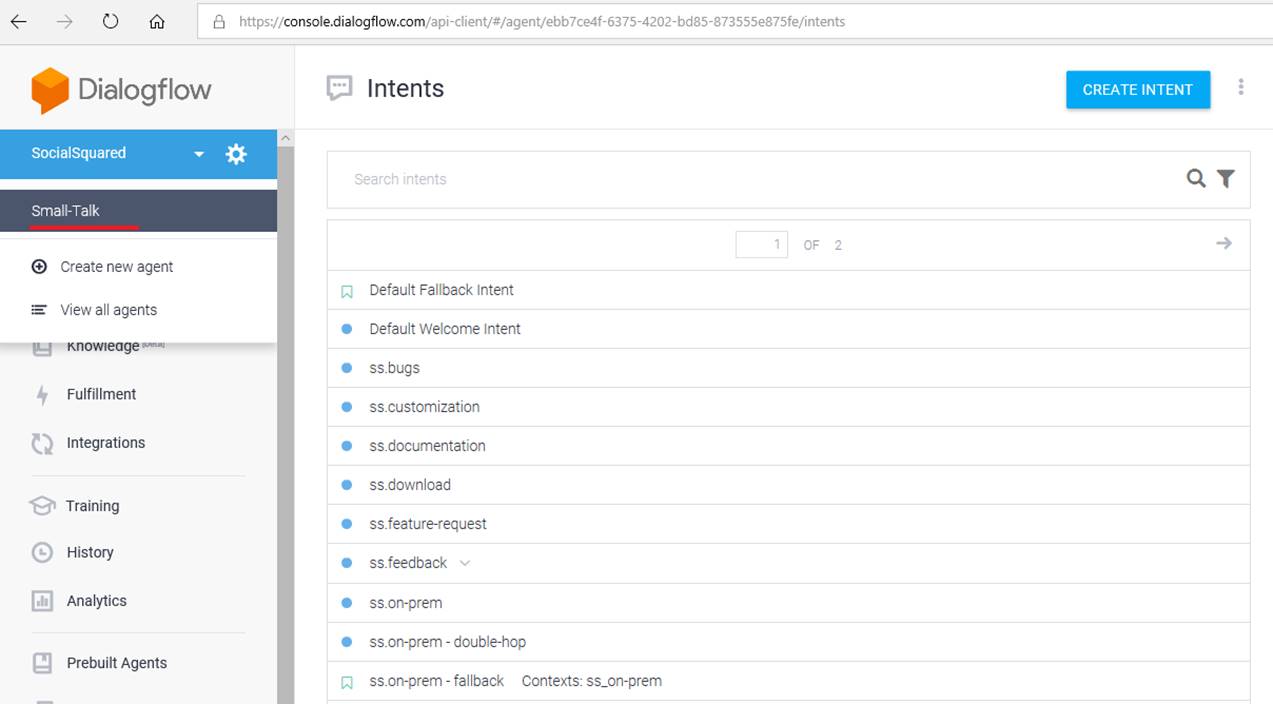Open the Default Welcome Intent
The image size is (1273, 704).
click(445, 329)
